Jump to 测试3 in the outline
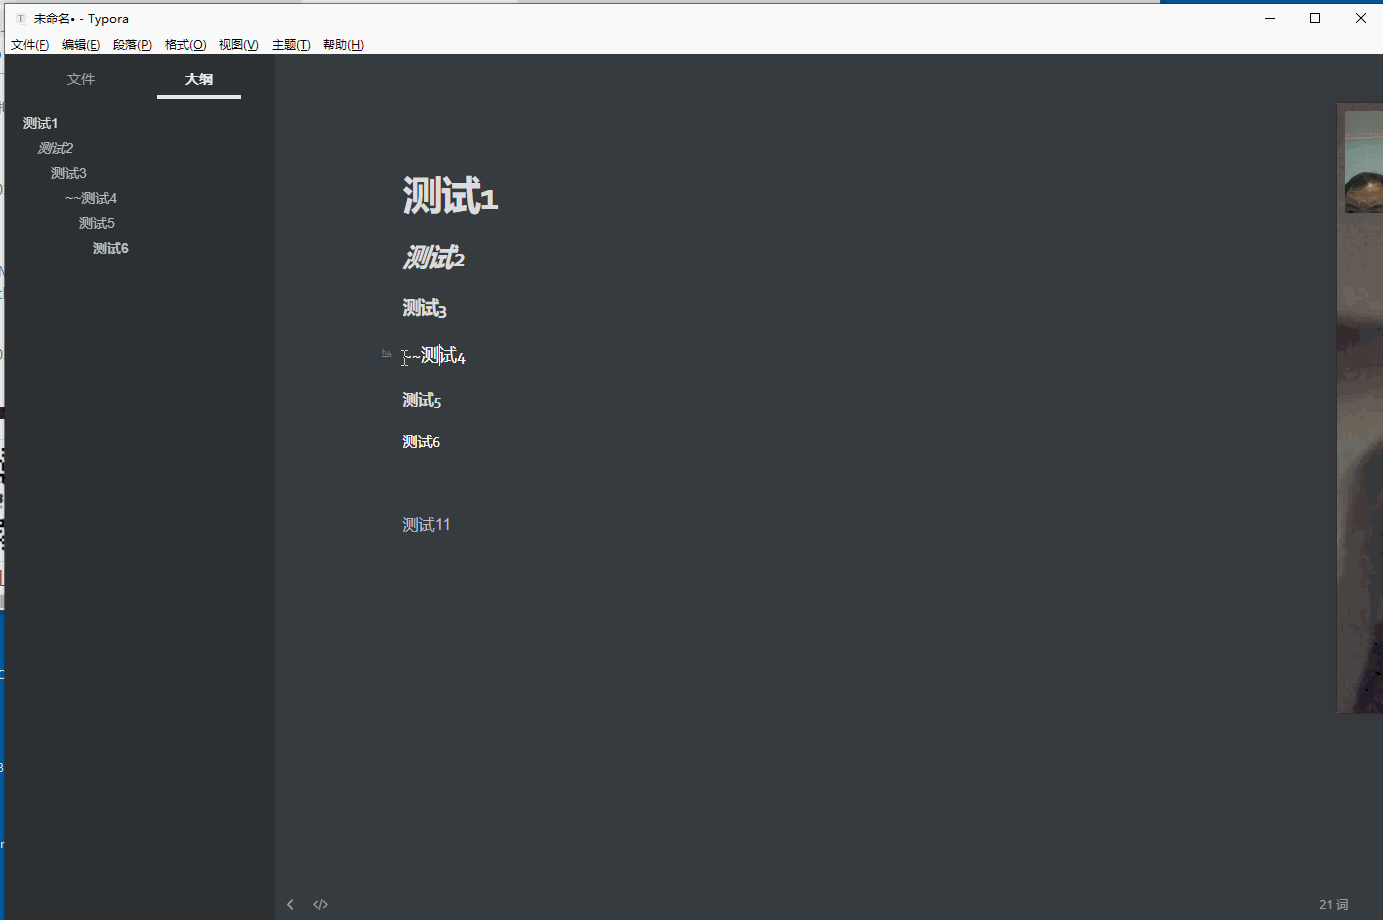This screenshot has width=1383, height=920. tap(69, 173)
